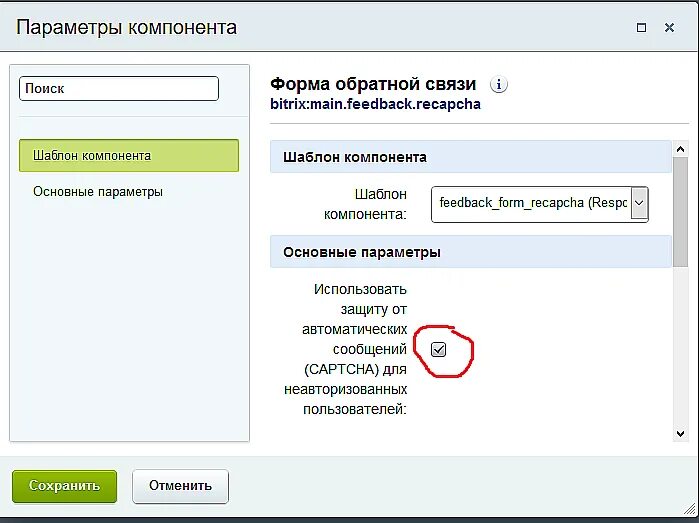Click the vertical scrollbar thumb
This screenshot has width=699, height=523.
coord(680,212)
